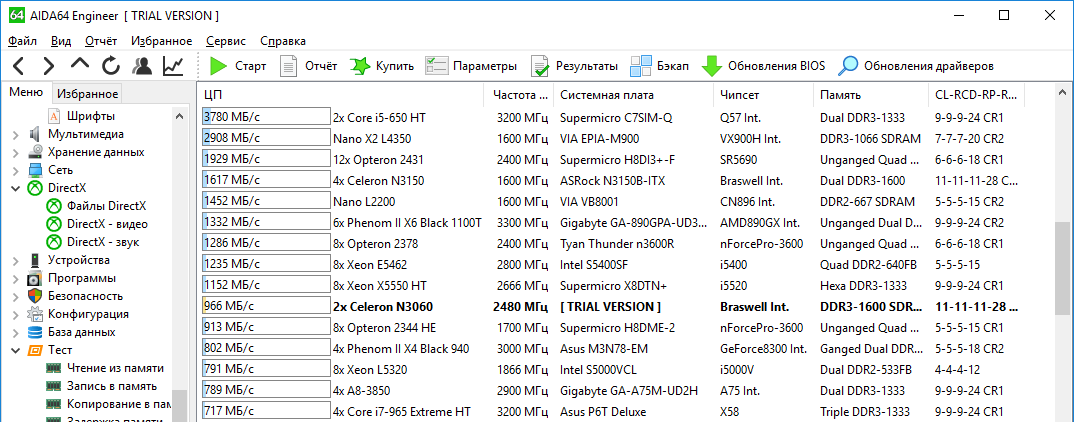Click the results list scroll-up arrow
Screen dimensions: 1074x422
click(x=1064, y=92)
